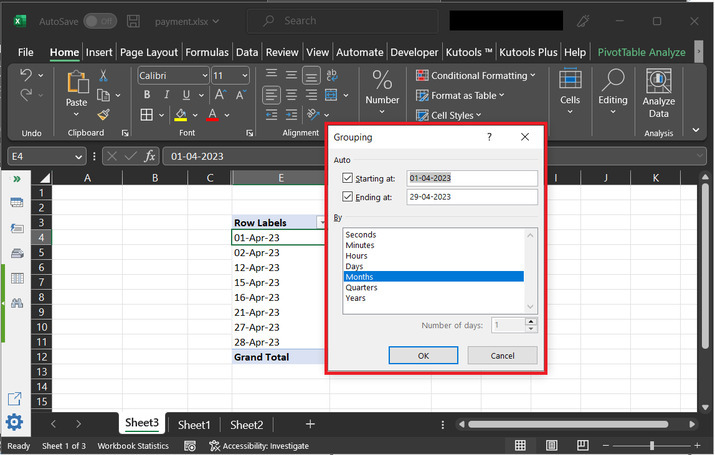715x455 pixels.
Task: Click the Ending at date field
Action: tap(471, 197)
